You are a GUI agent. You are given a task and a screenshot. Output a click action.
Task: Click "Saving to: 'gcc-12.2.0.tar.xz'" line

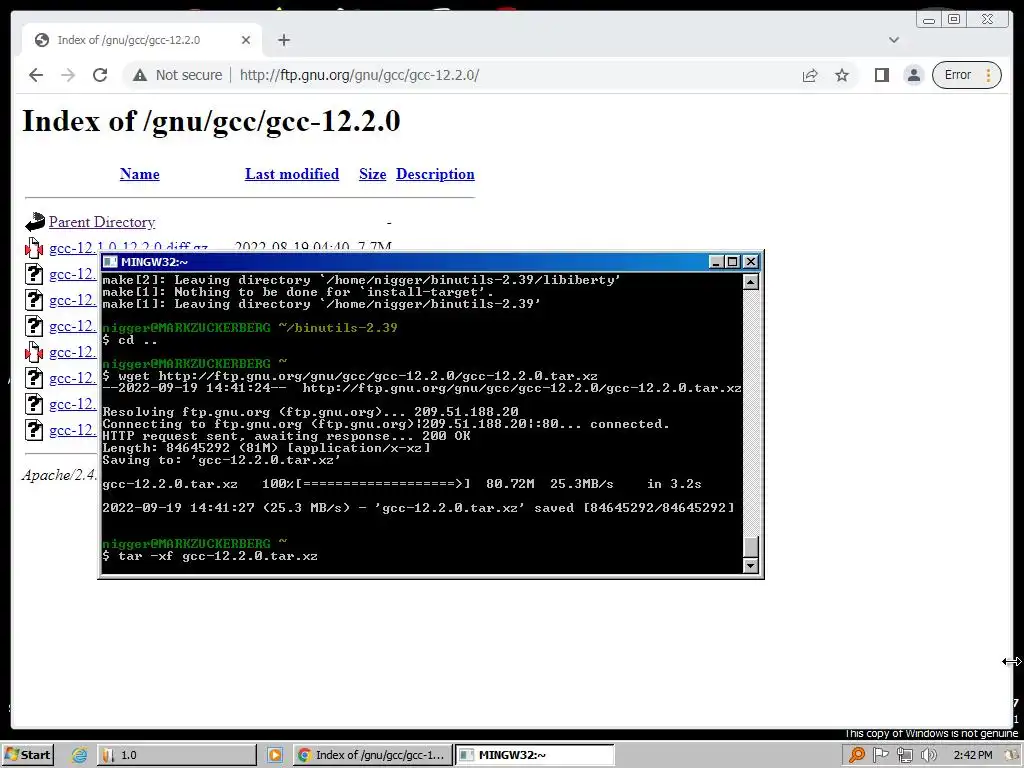[x=221, y=460]
